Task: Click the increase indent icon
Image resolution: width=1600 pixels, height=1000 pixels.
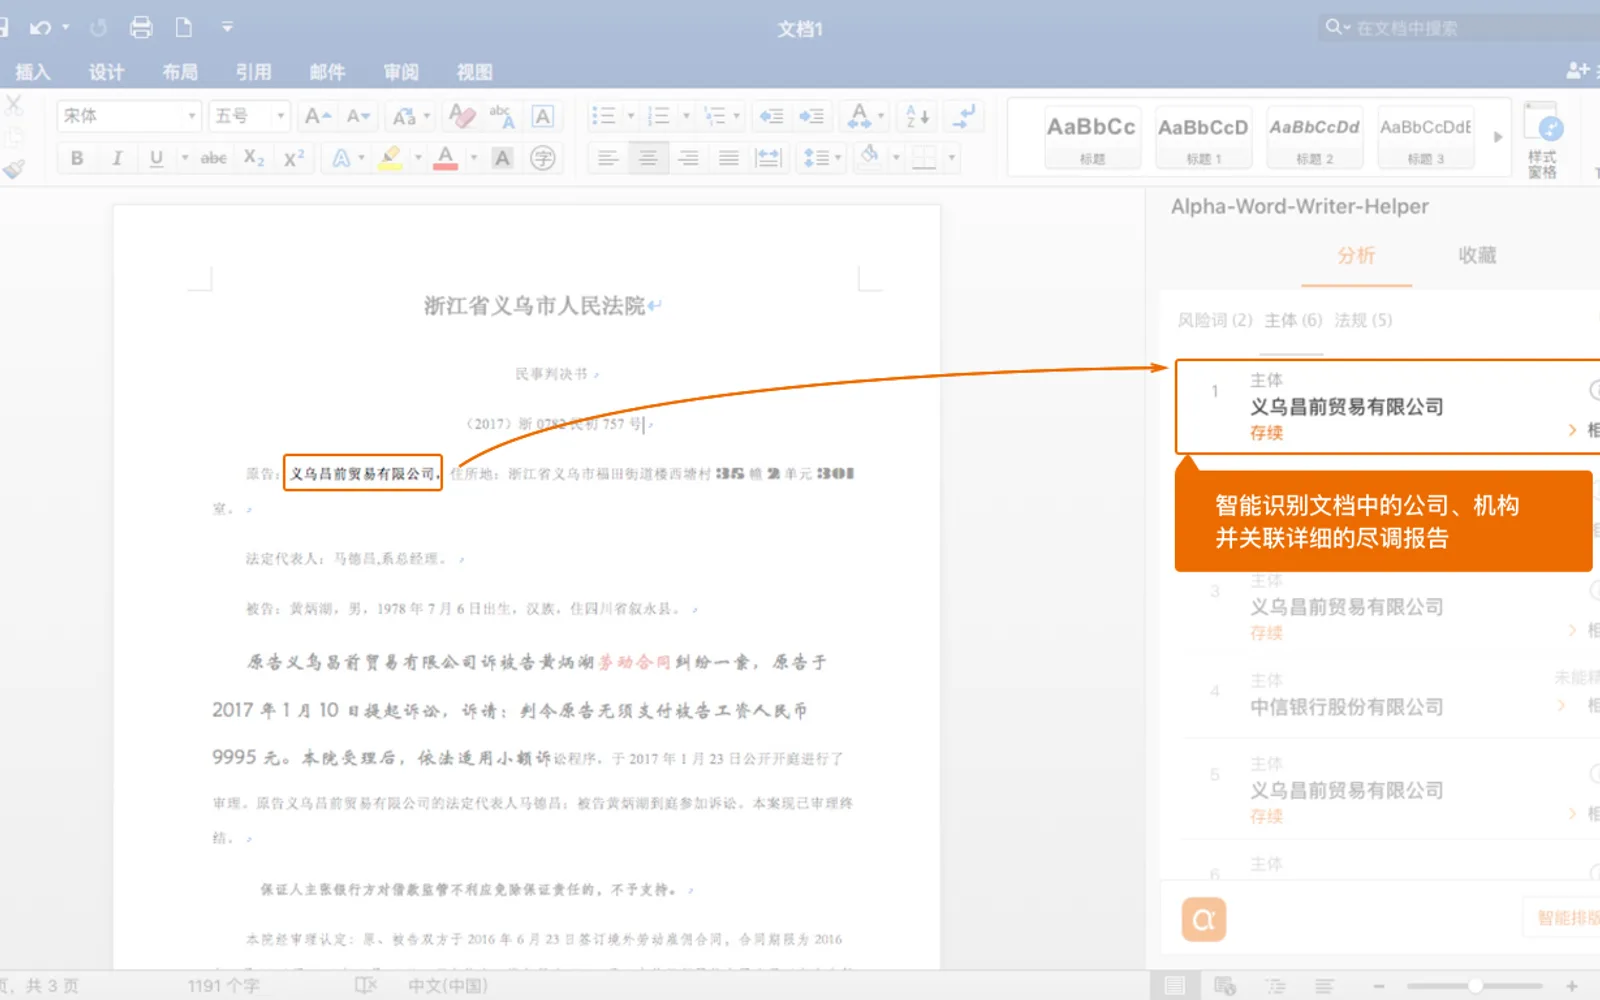Action: 811,116
